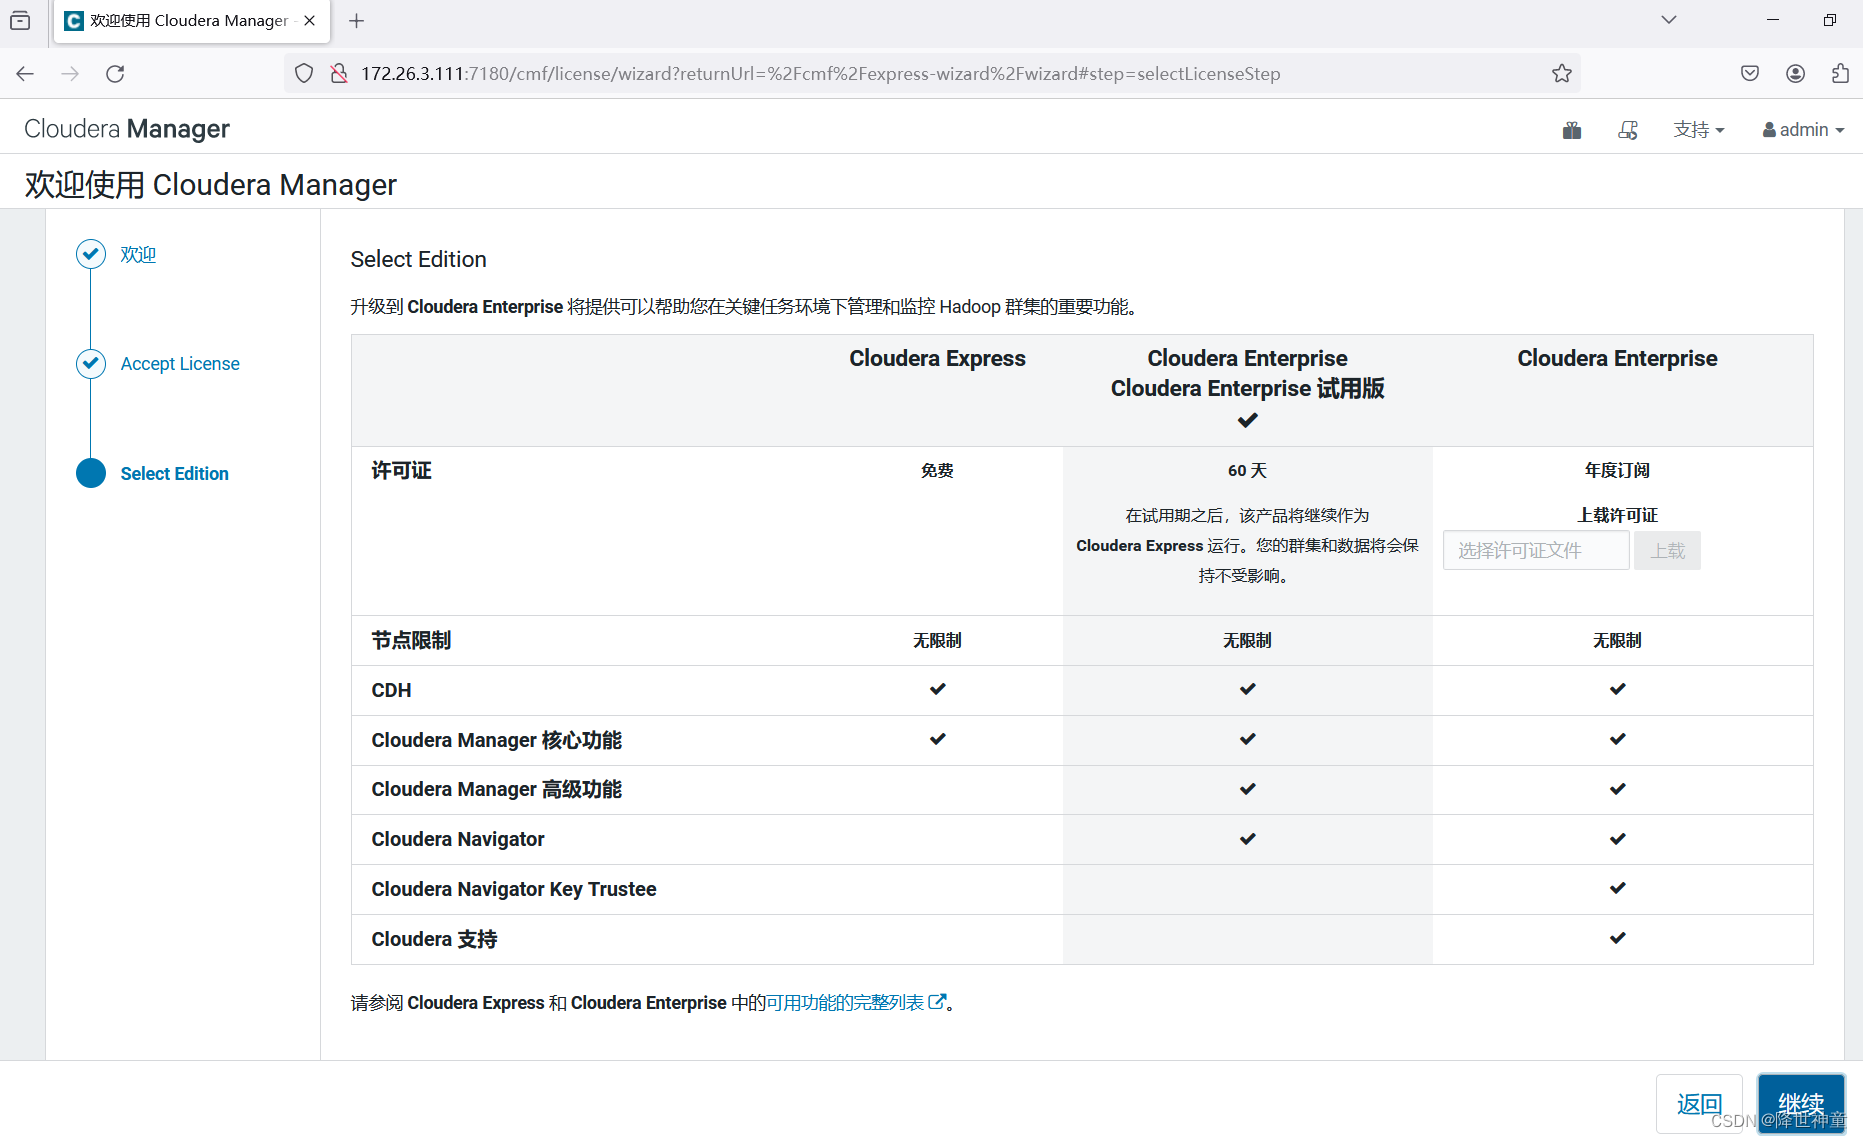This screenshot has width=1863, height=1139.
Task: Click Enterprise checkmark for Cloudera 支持
Action: (1617, 938)
